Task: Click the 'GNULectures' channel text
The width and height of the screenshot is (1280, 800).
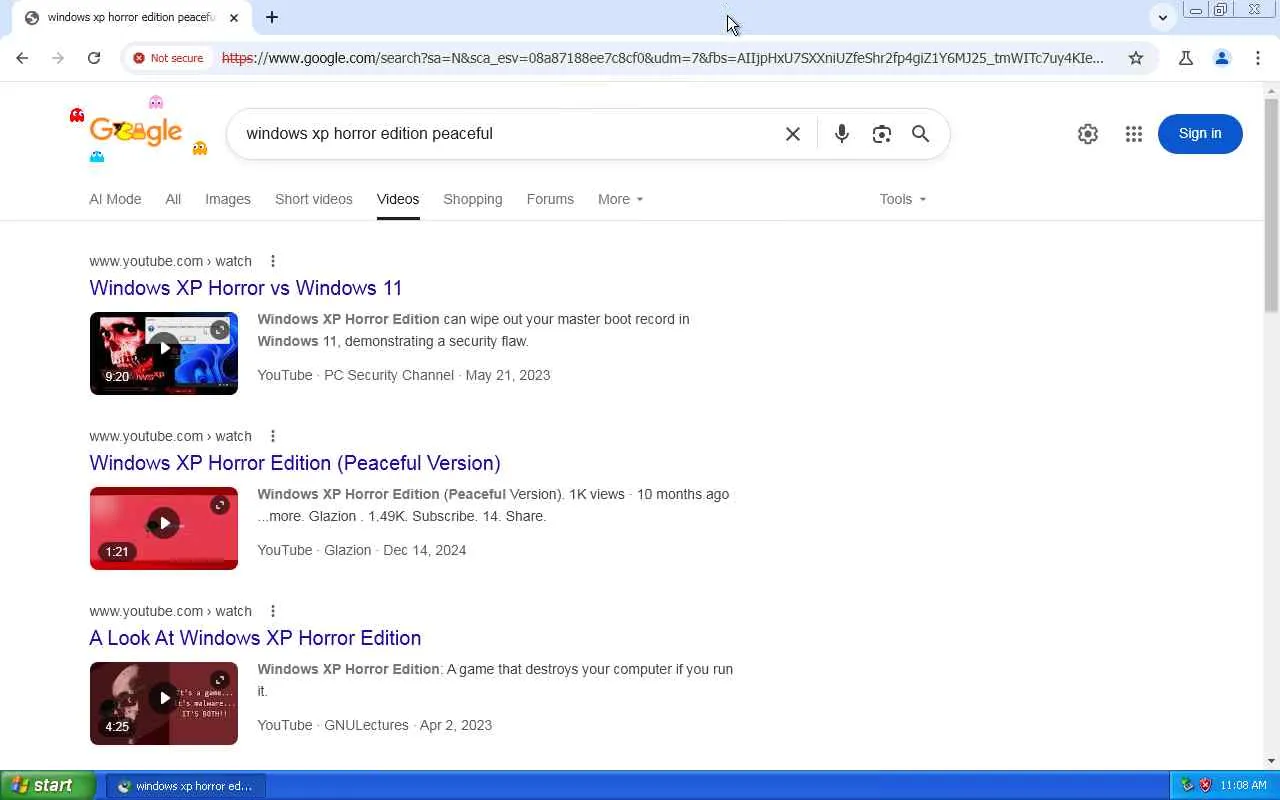Action: (366, 725)
